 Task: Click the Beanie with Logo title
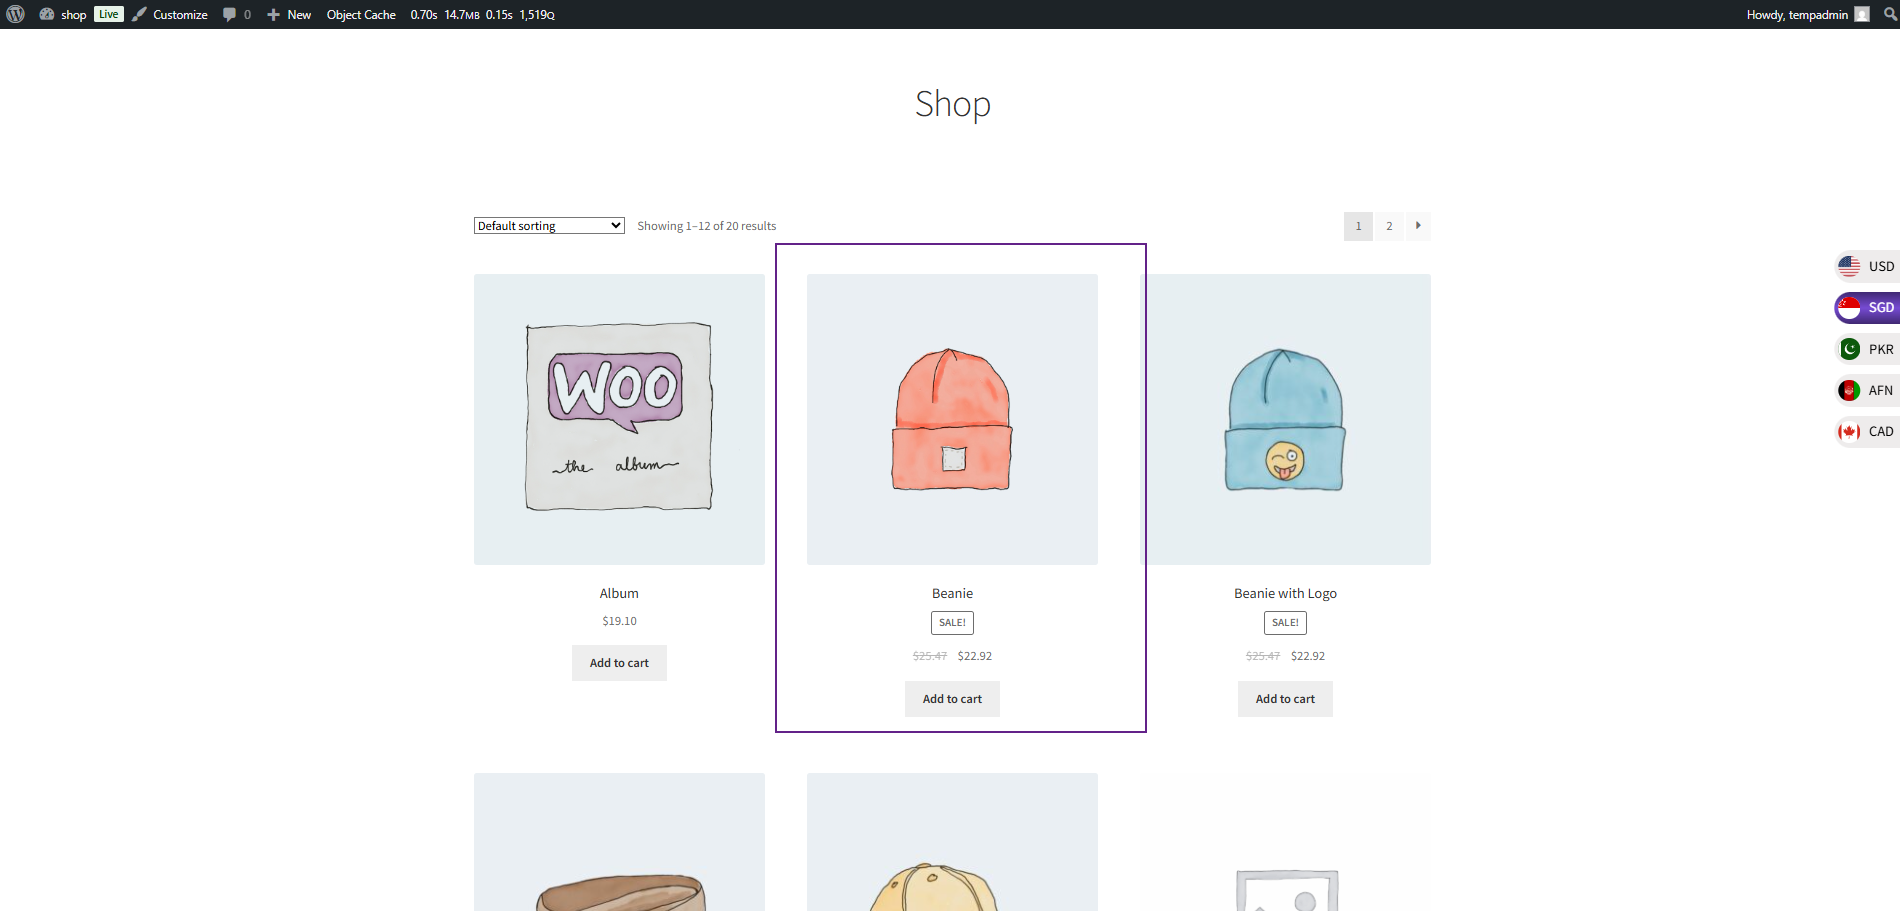pos(1285,593)
